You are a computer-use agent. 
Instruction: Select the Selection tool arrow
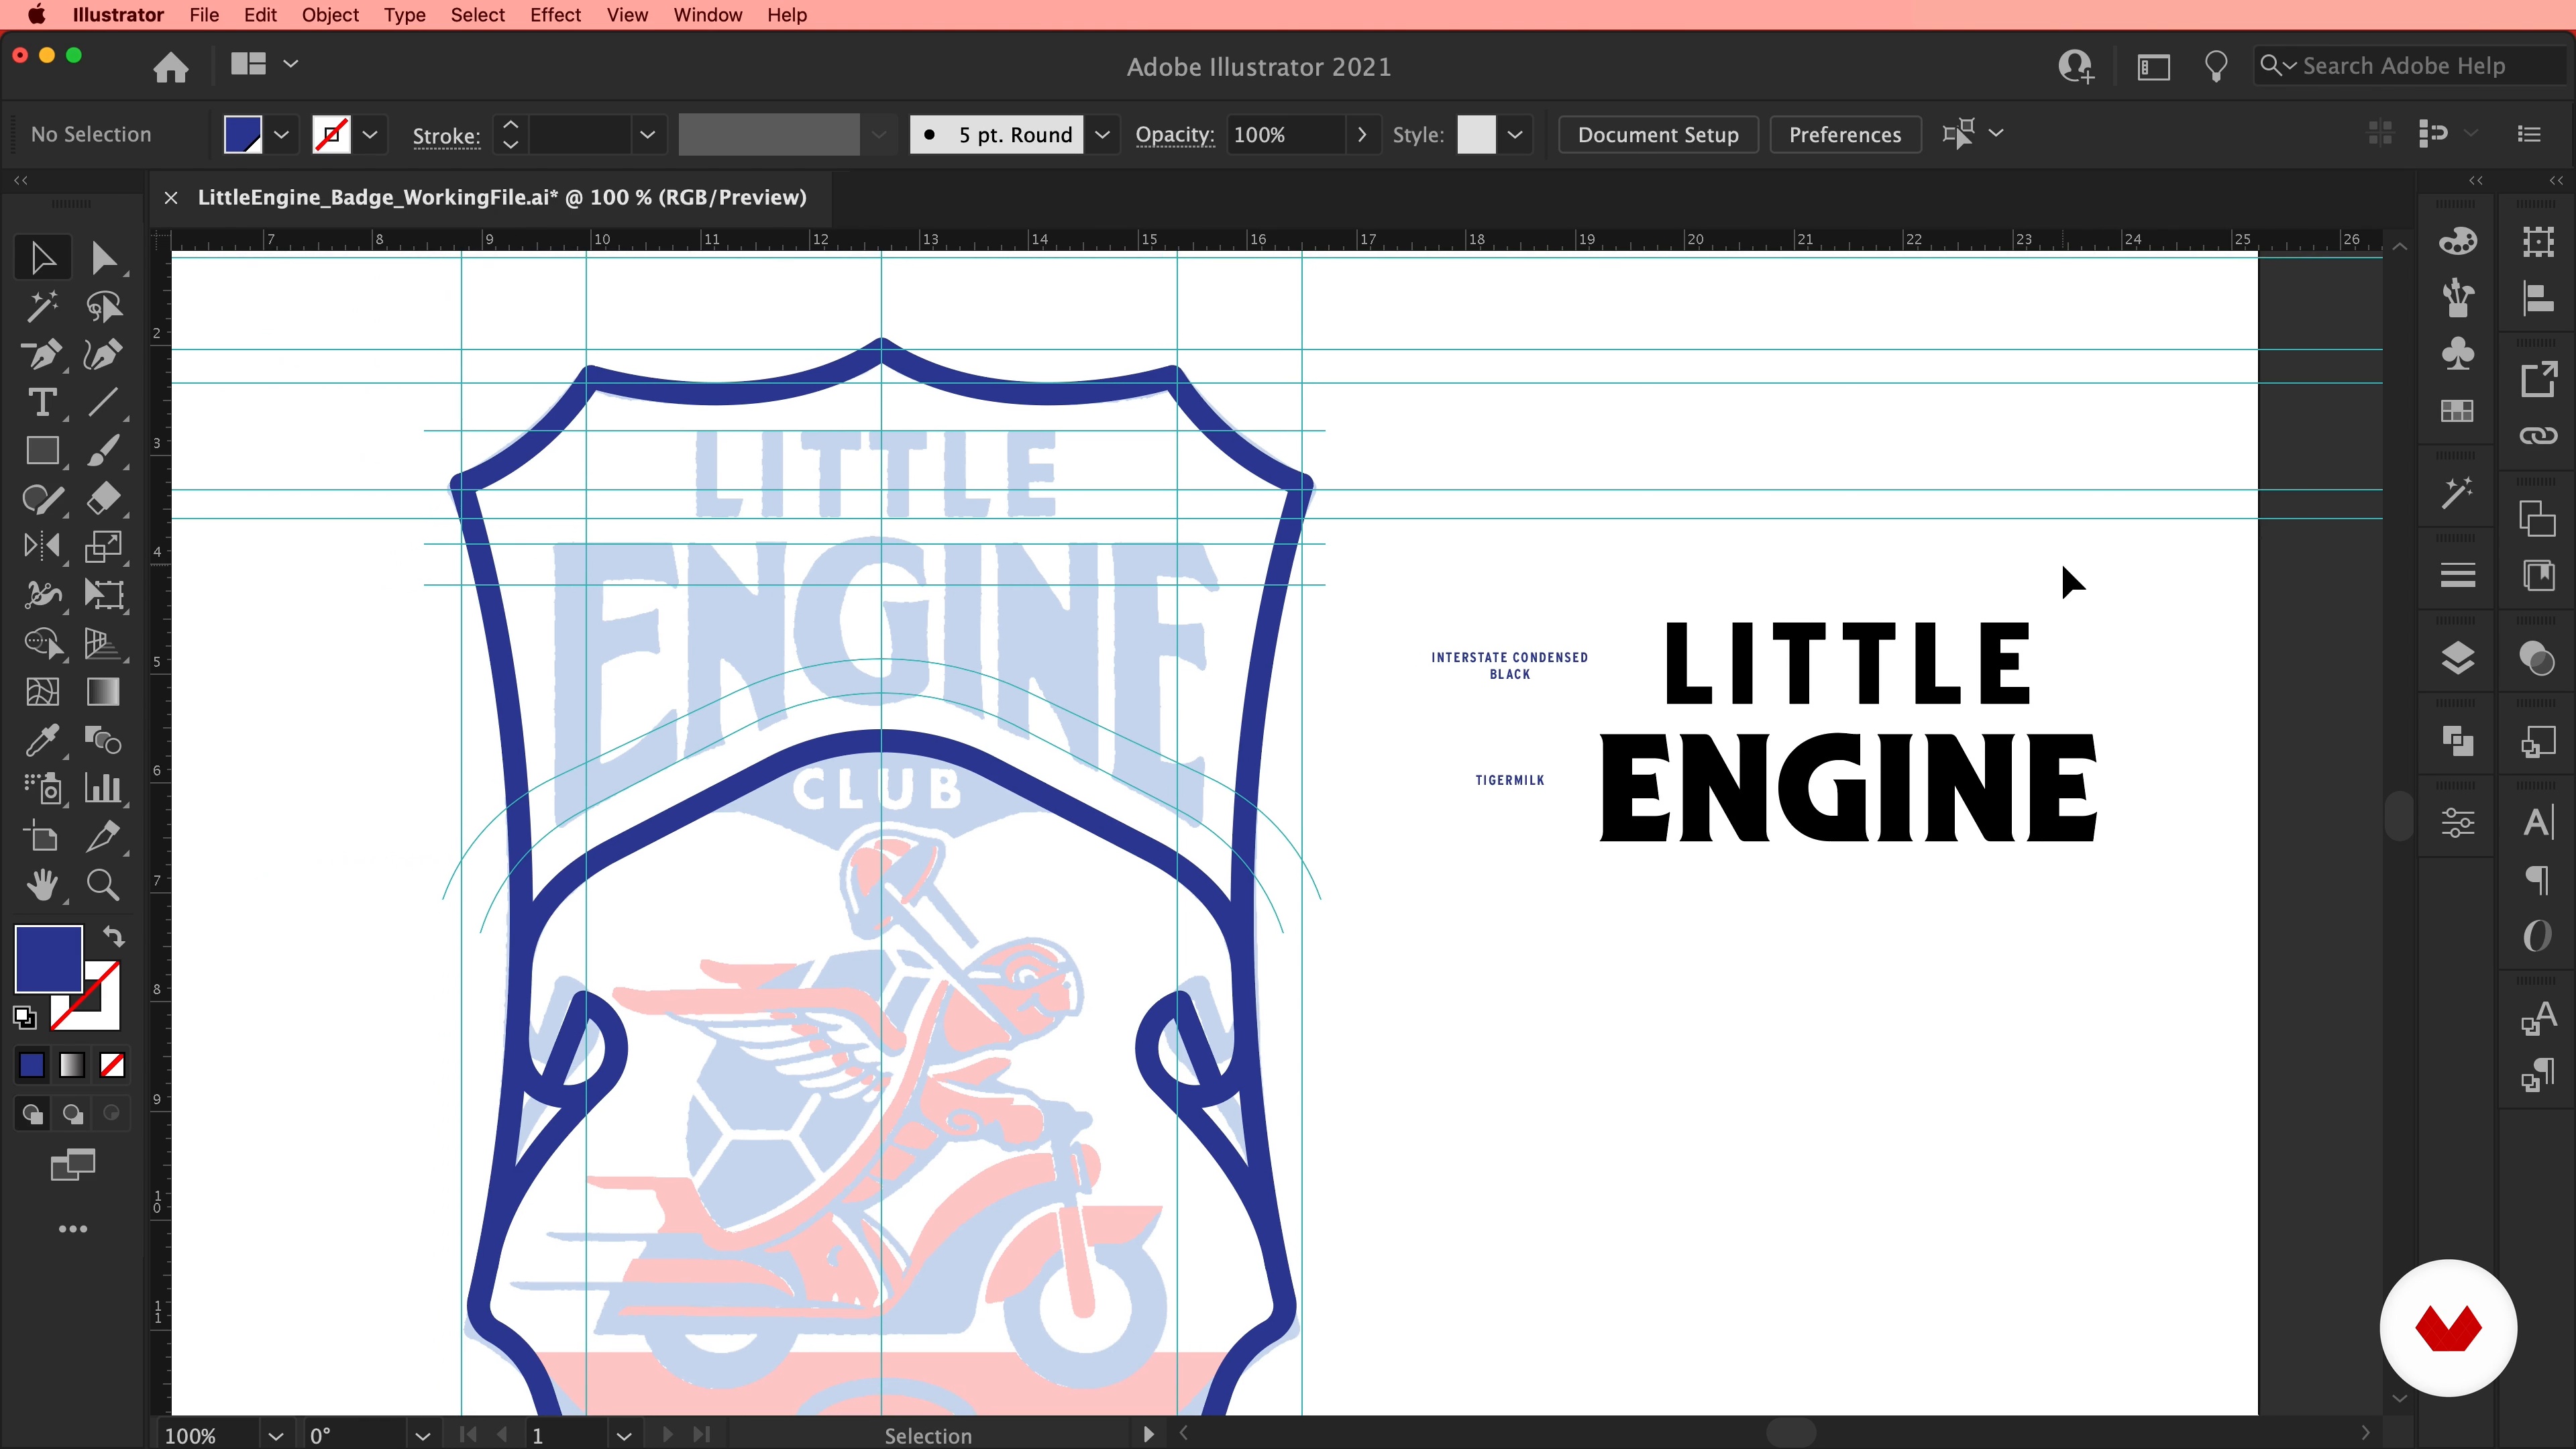(42, 259)
